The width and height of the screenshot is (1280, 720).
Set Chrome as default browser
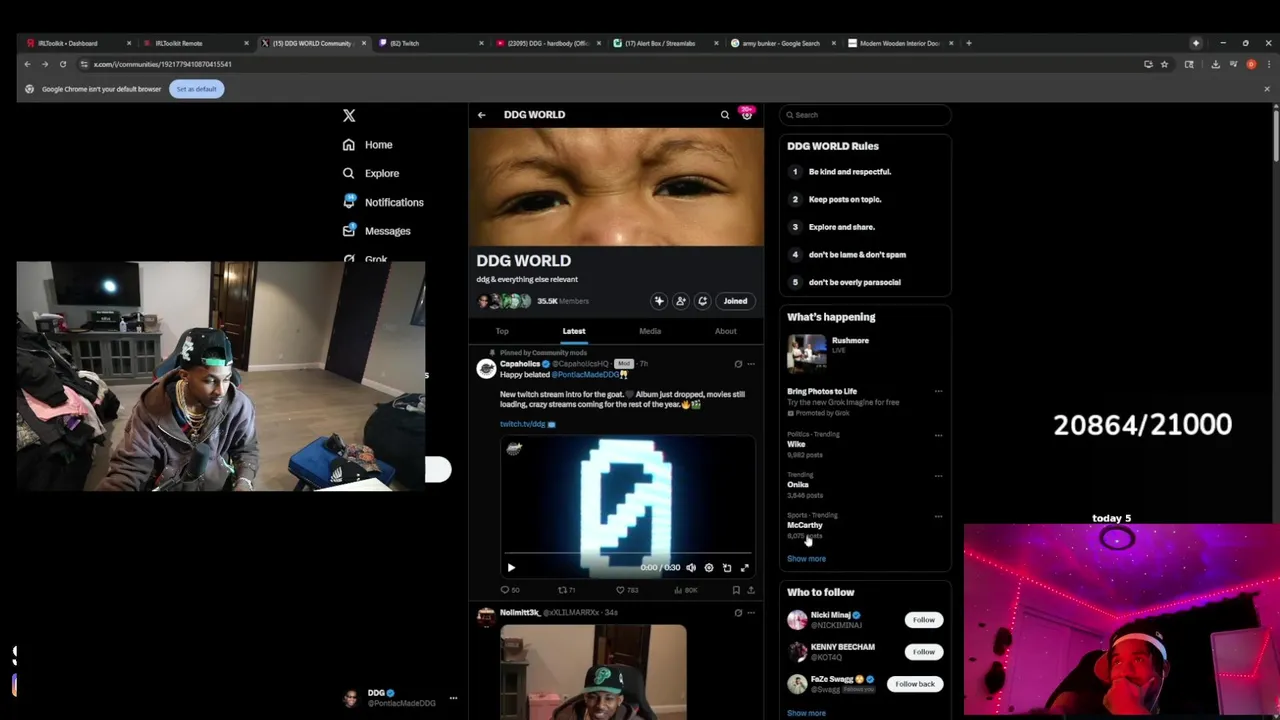(x=196, y=89)
